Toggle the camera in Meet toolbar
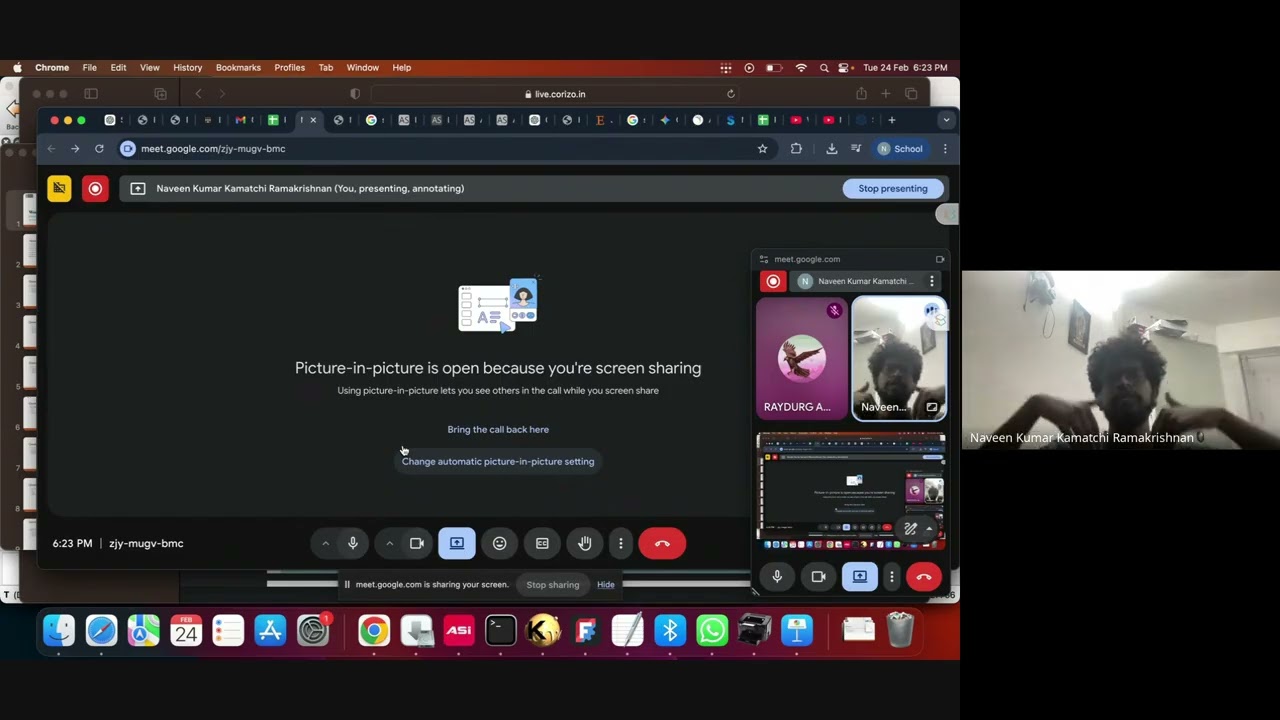1280x720 pixels. (417, 543)
